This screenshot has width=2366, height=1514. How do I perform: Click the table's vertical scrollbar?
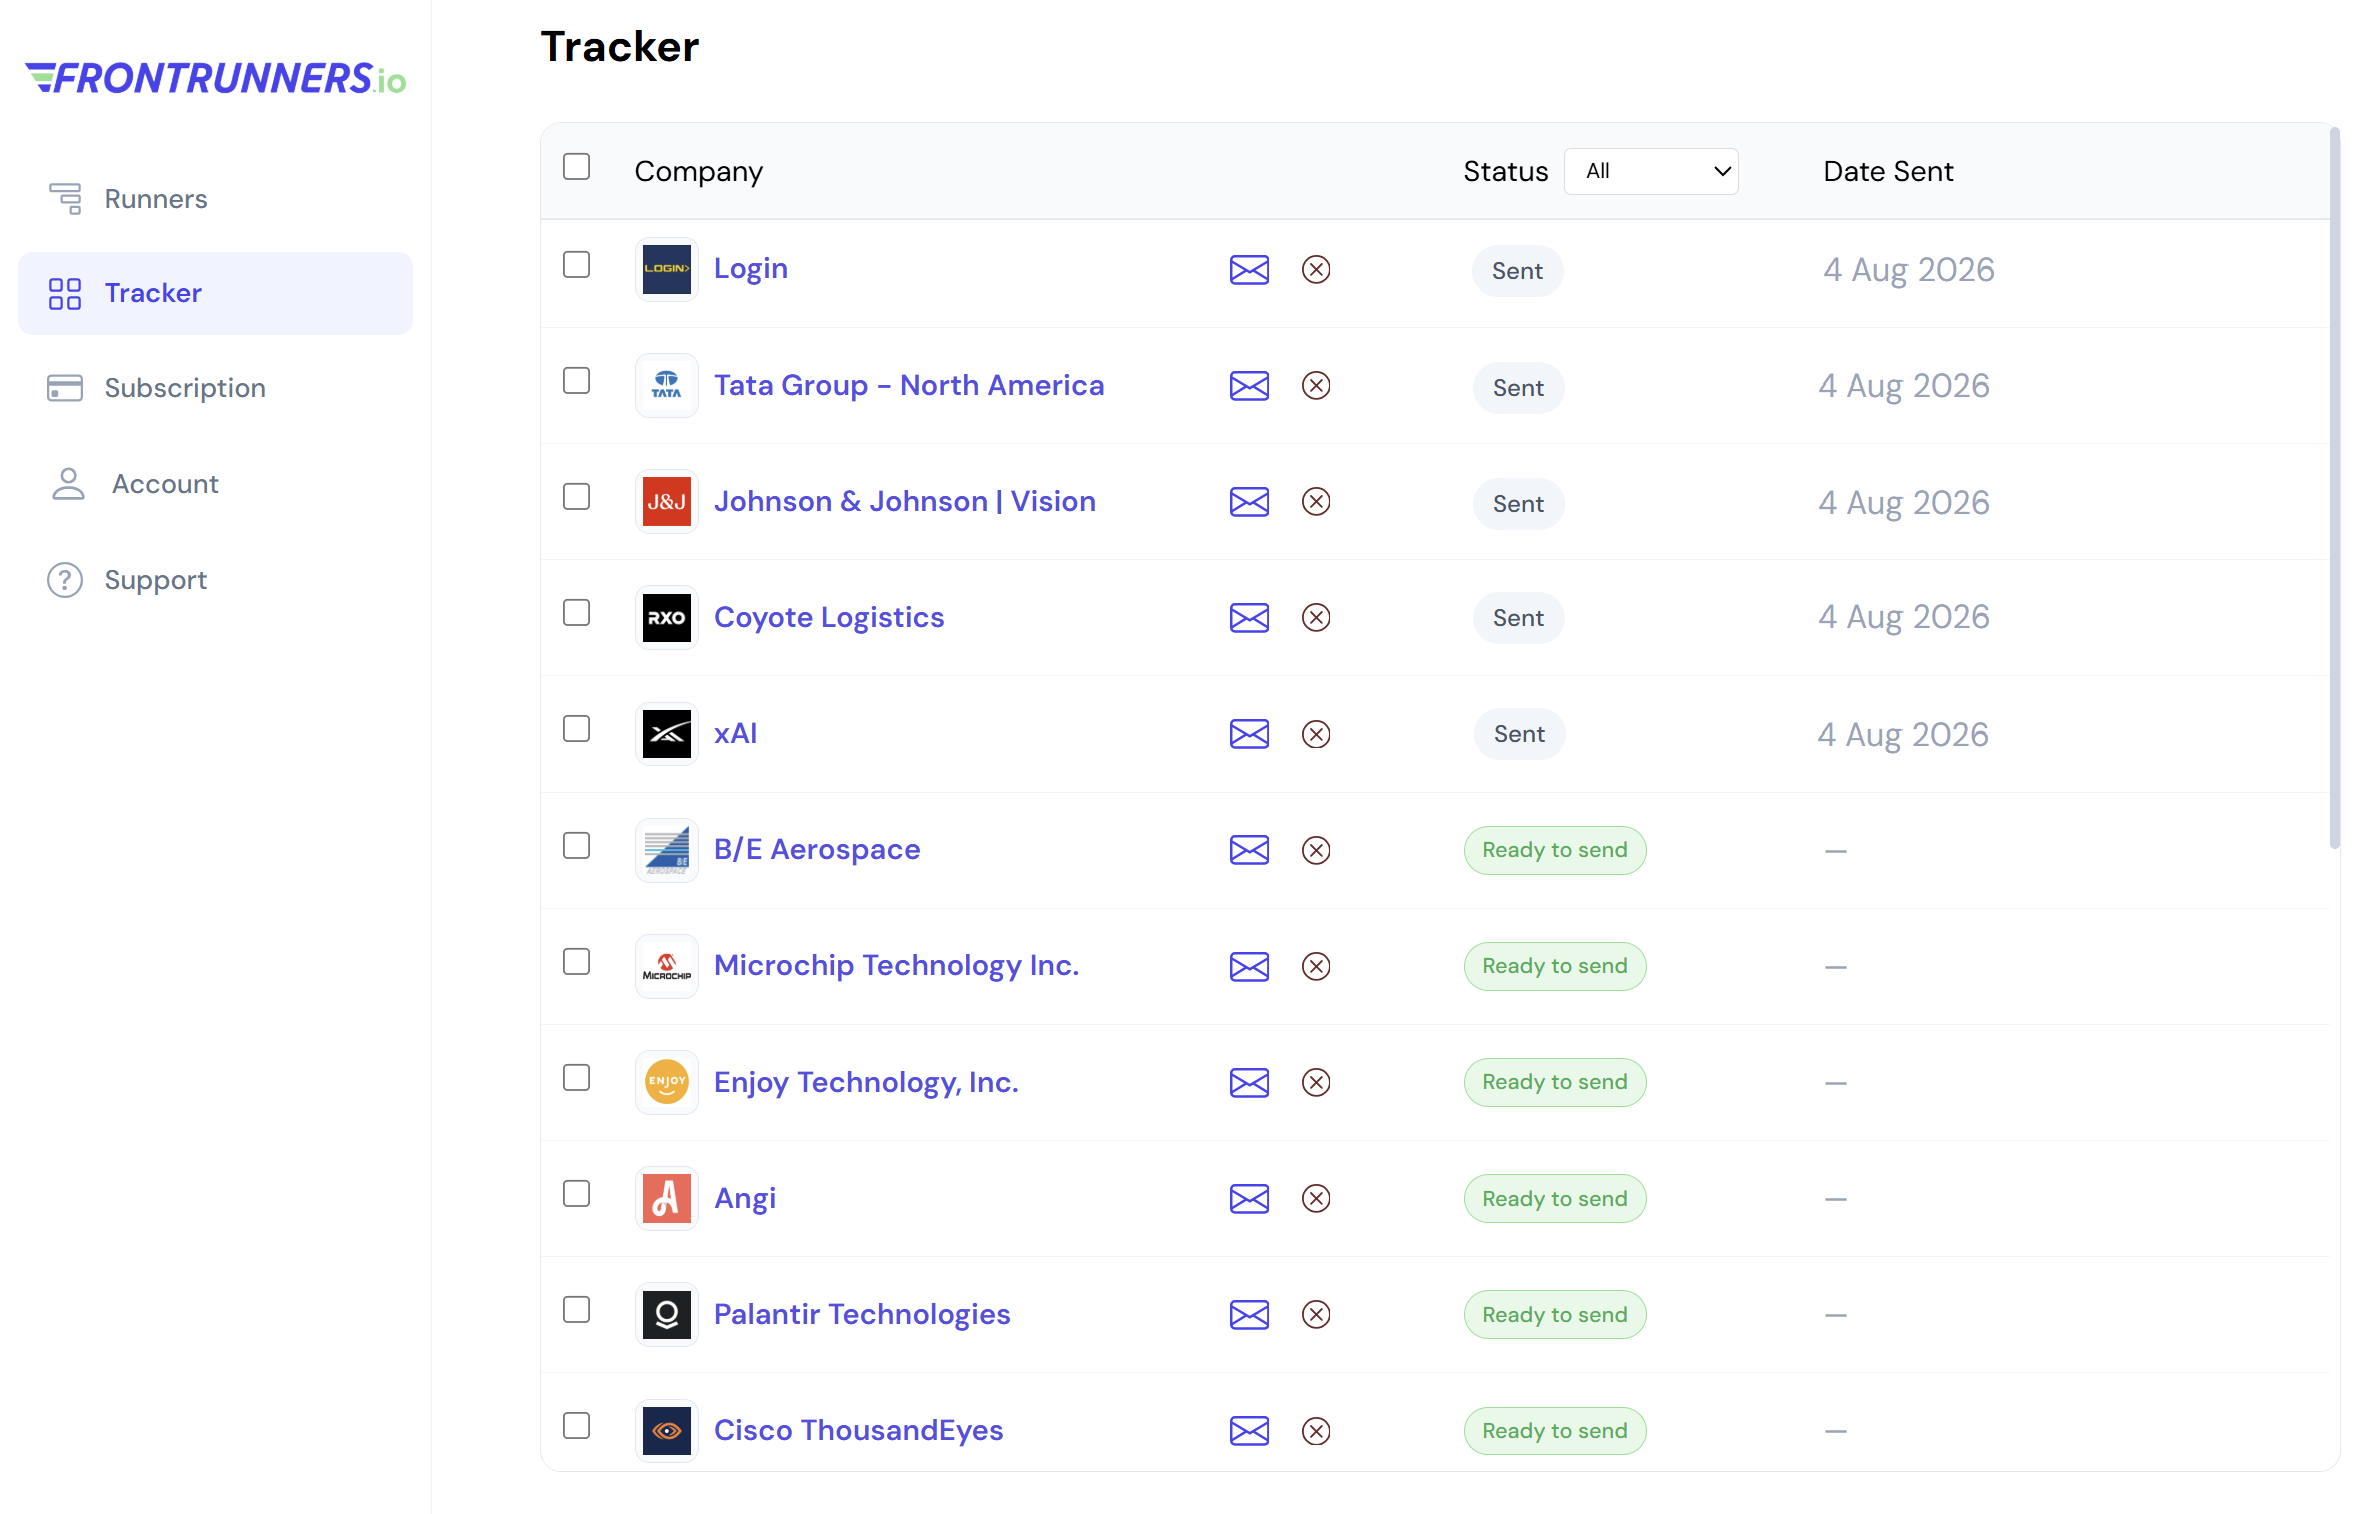click(x=2334, y=490)
